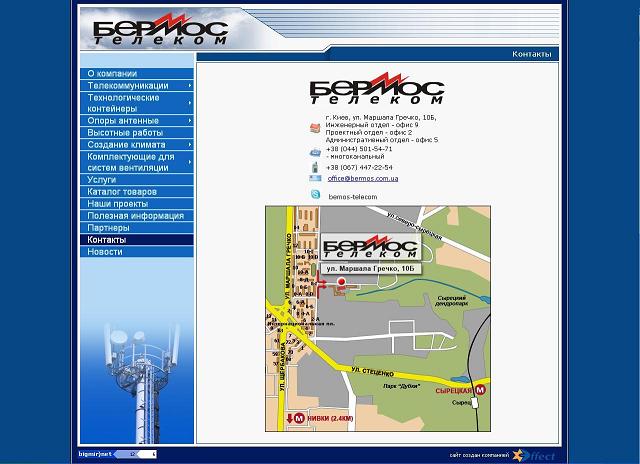This screenshot has width=640, height=464.
Task: Open the Услуги menu item
Action: tap(137, 180)
